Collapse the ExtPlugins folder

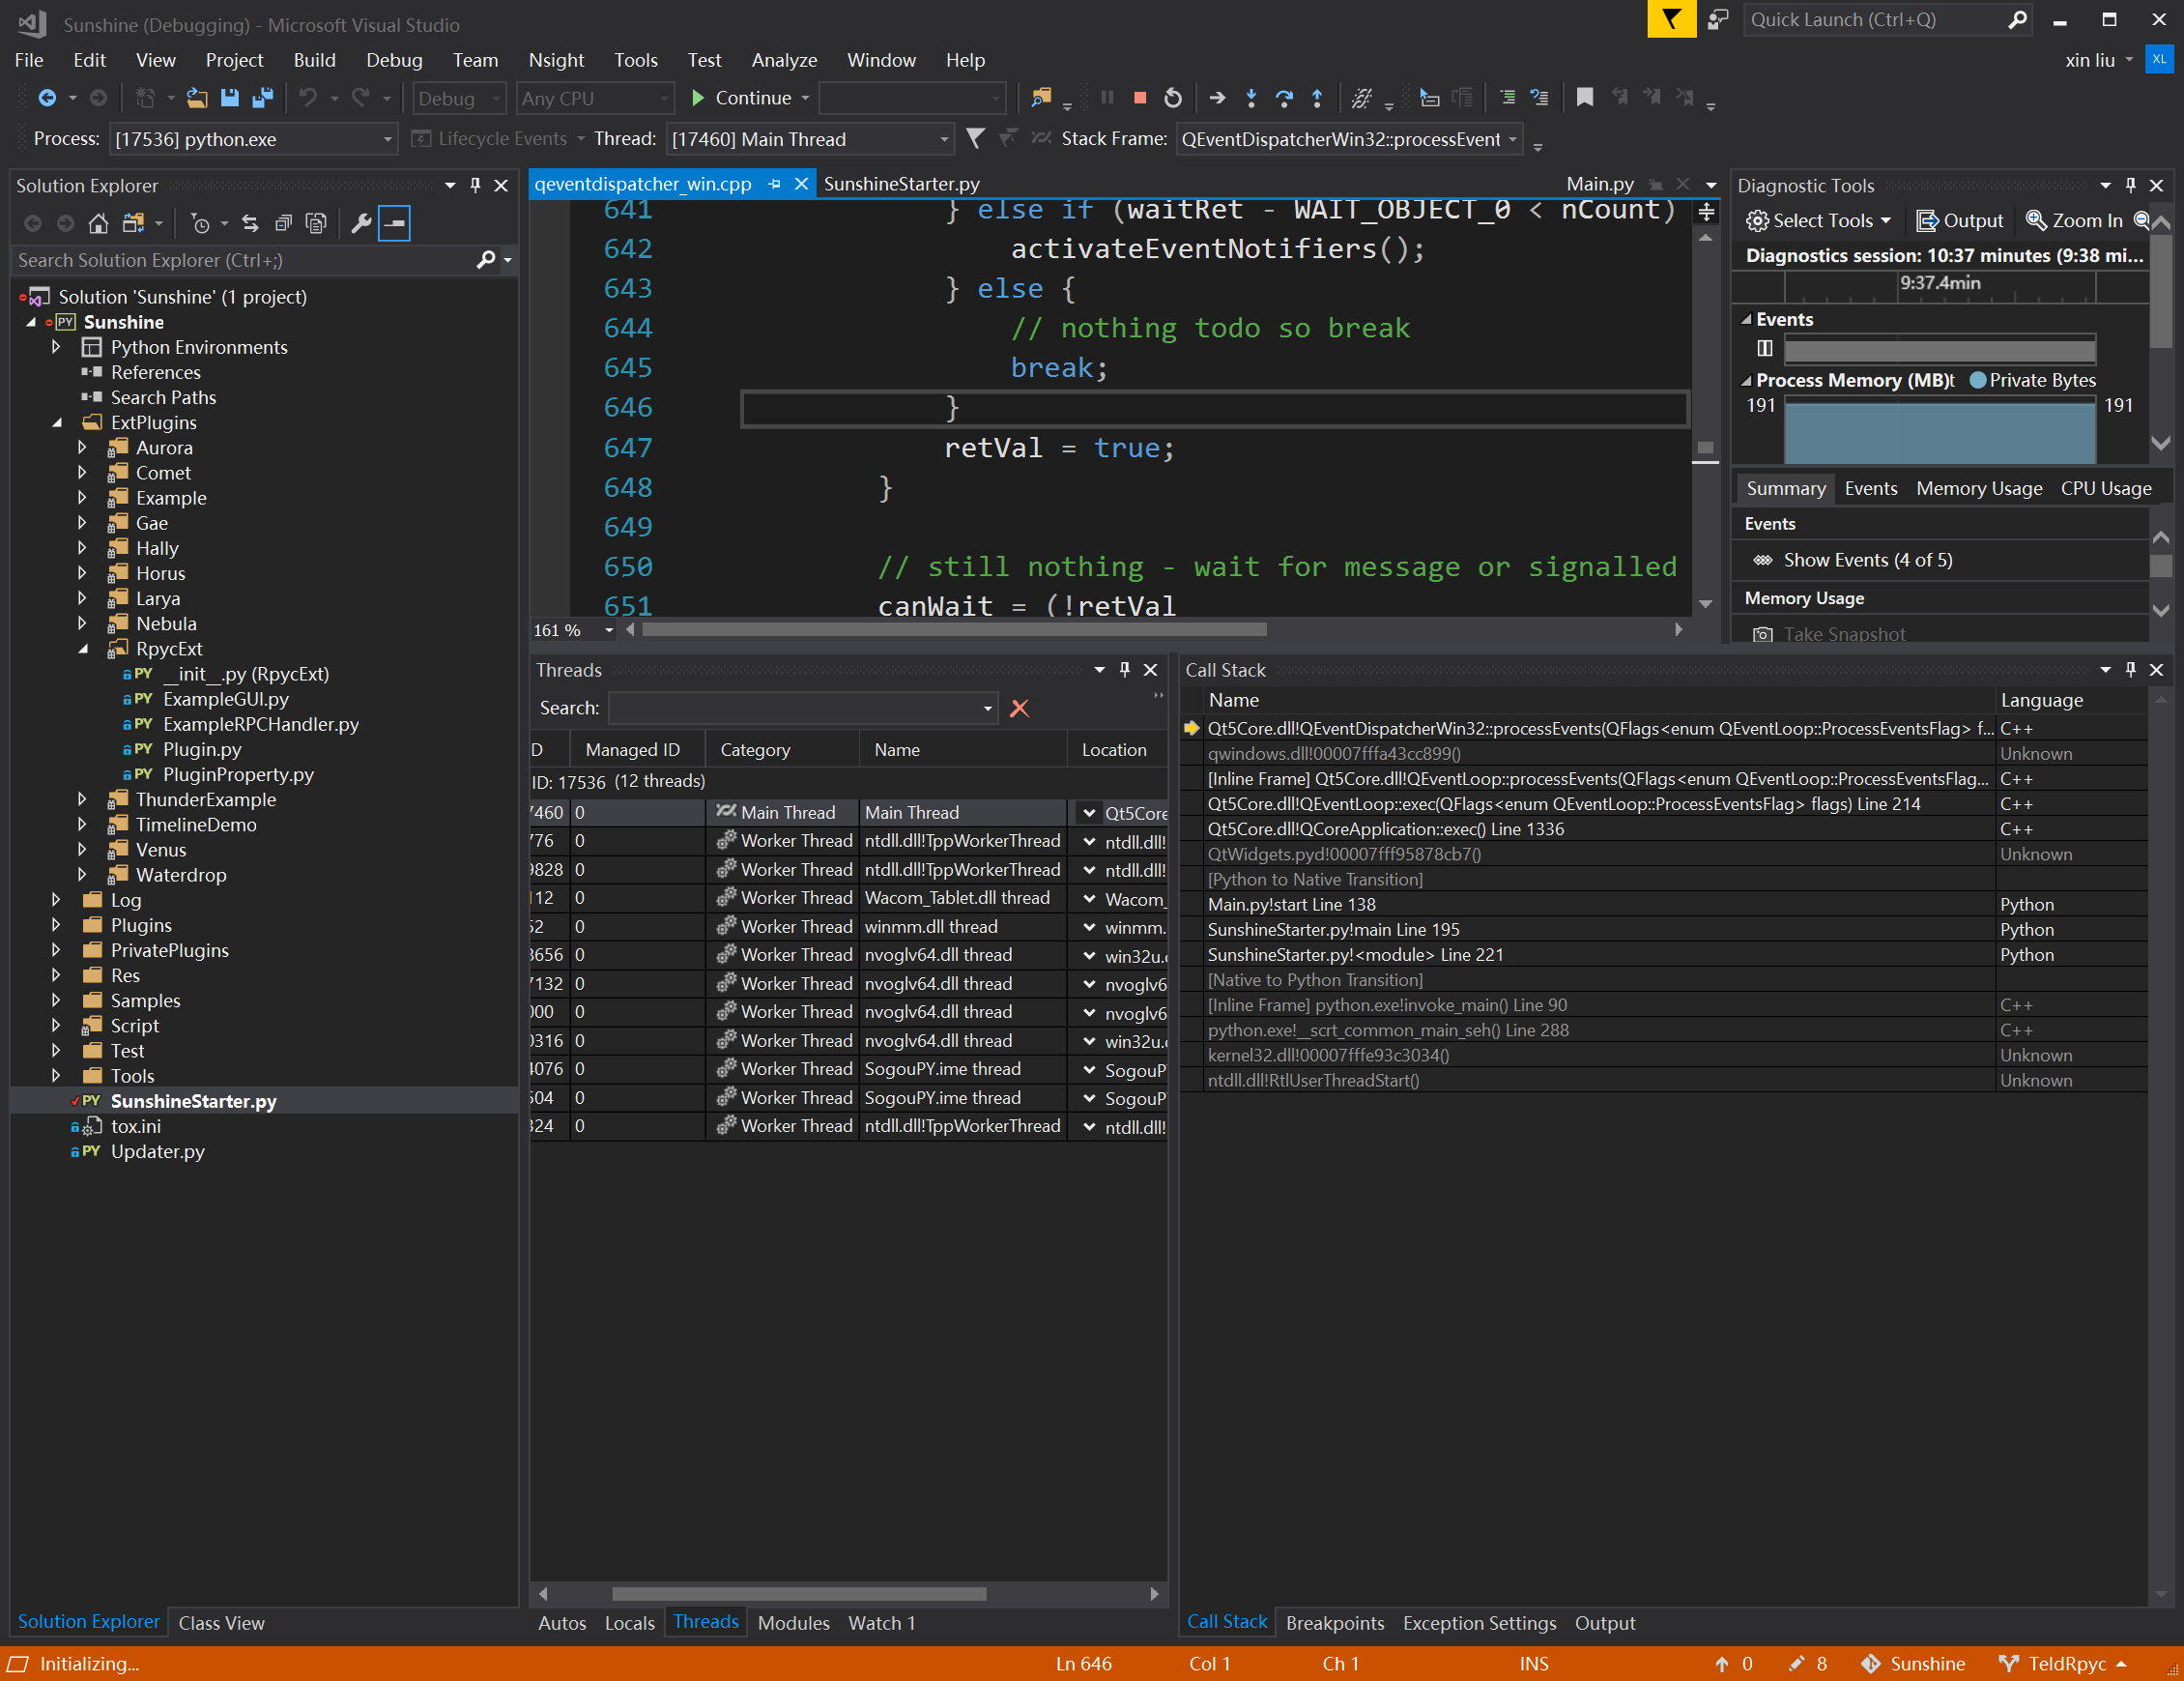point(58,423)
